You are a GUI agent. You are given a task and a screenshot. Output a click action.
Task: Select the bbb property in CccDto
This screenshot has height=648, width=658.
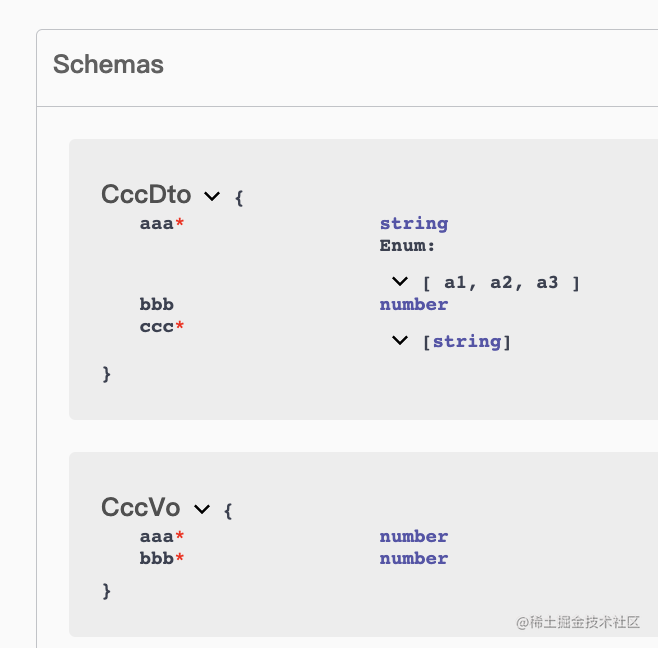point(157,304)
